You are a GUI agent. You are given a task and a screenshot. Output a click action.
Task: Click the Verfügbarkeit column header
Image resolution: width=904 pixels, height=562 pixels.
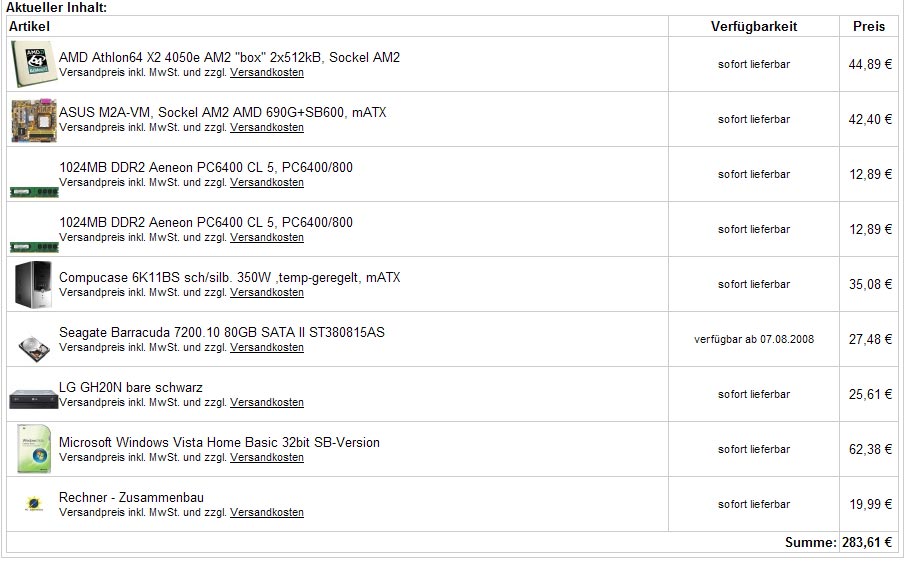click(x=754, y=26)
